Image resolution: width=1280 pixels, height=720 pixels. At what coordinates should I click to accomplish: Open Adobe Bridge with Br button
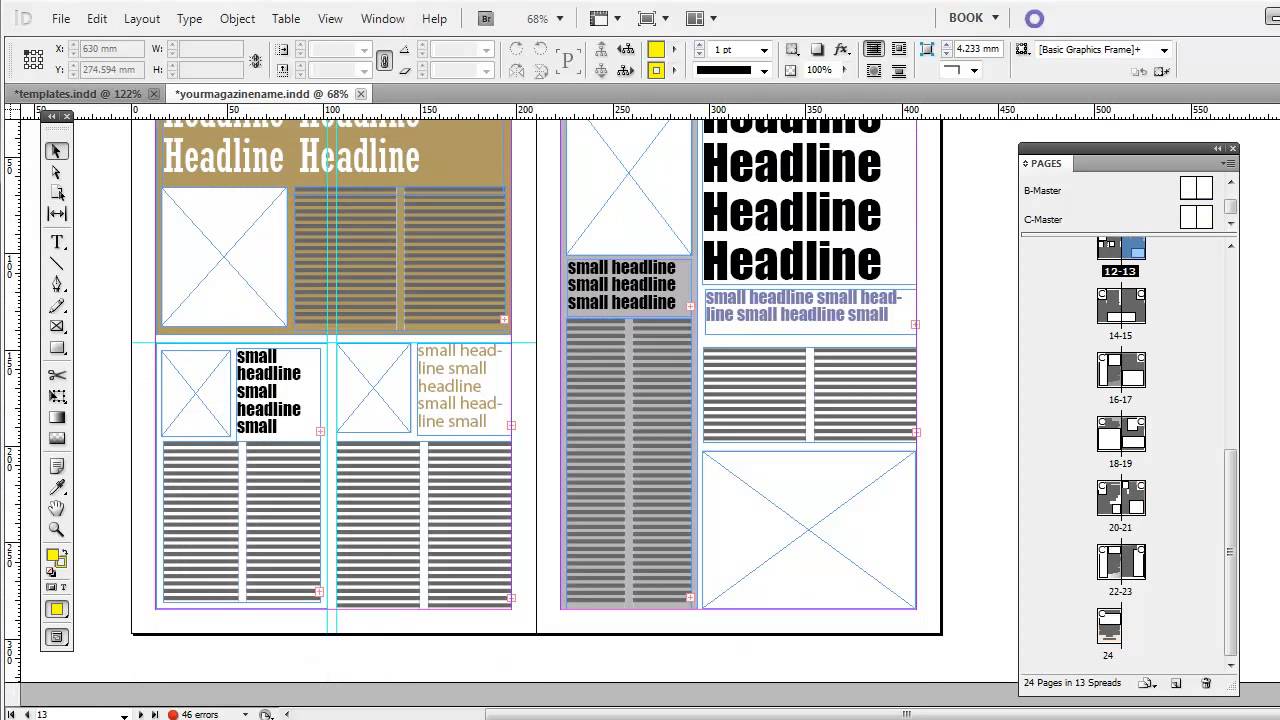[x=485, y=19]
